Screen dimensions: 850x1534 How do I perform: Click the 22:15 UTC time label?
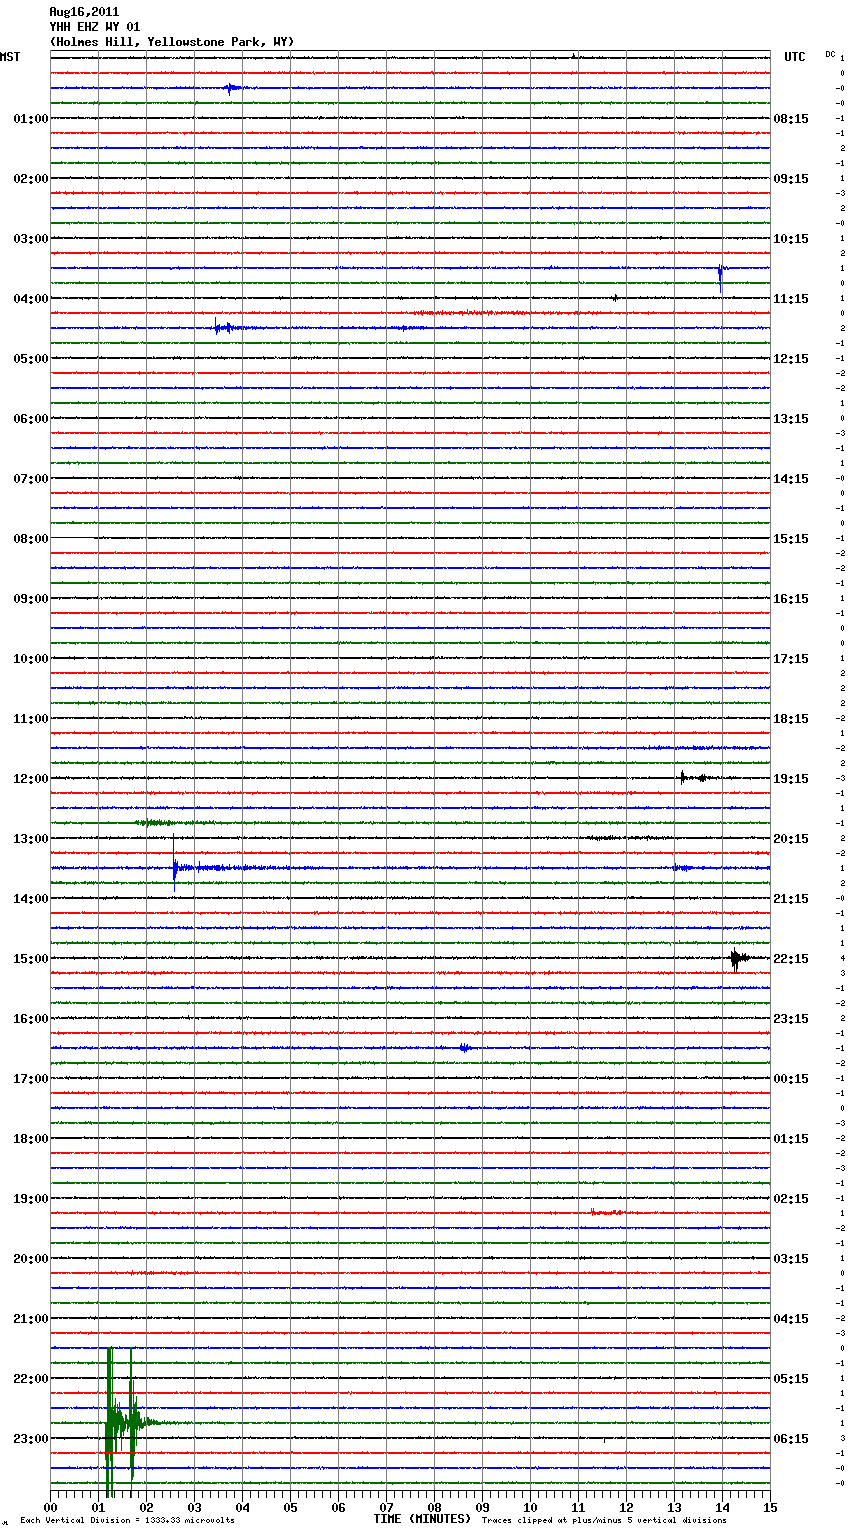[791, 959]
